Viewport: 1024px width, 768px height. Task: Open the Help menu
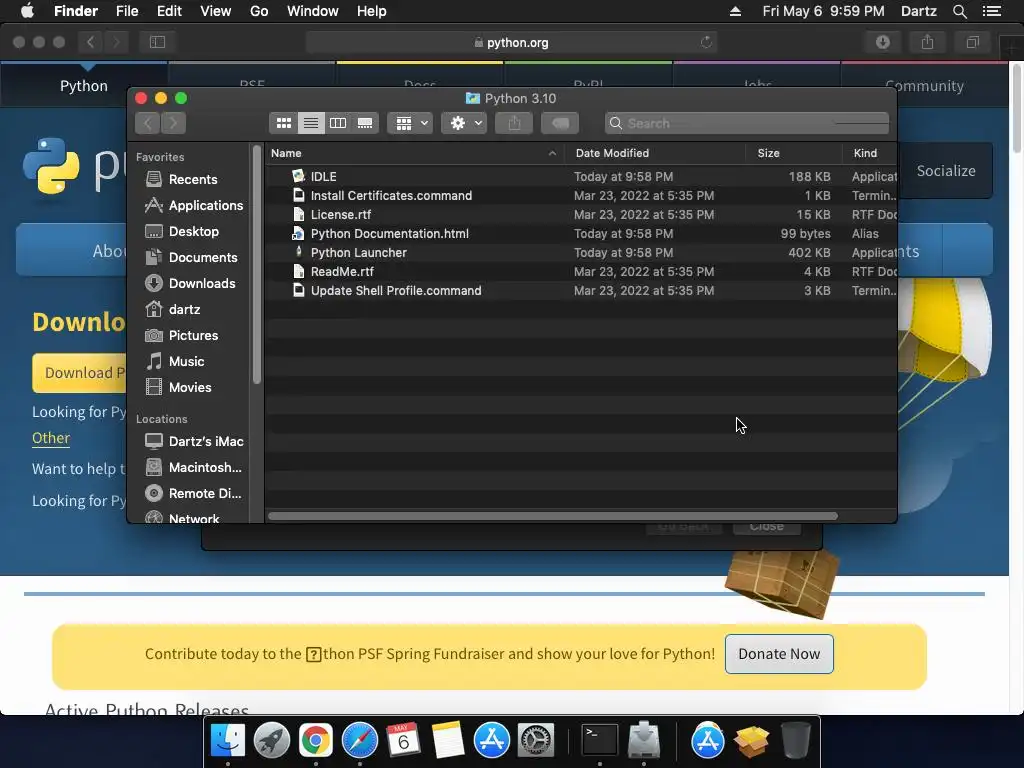[x=372, y=11]
